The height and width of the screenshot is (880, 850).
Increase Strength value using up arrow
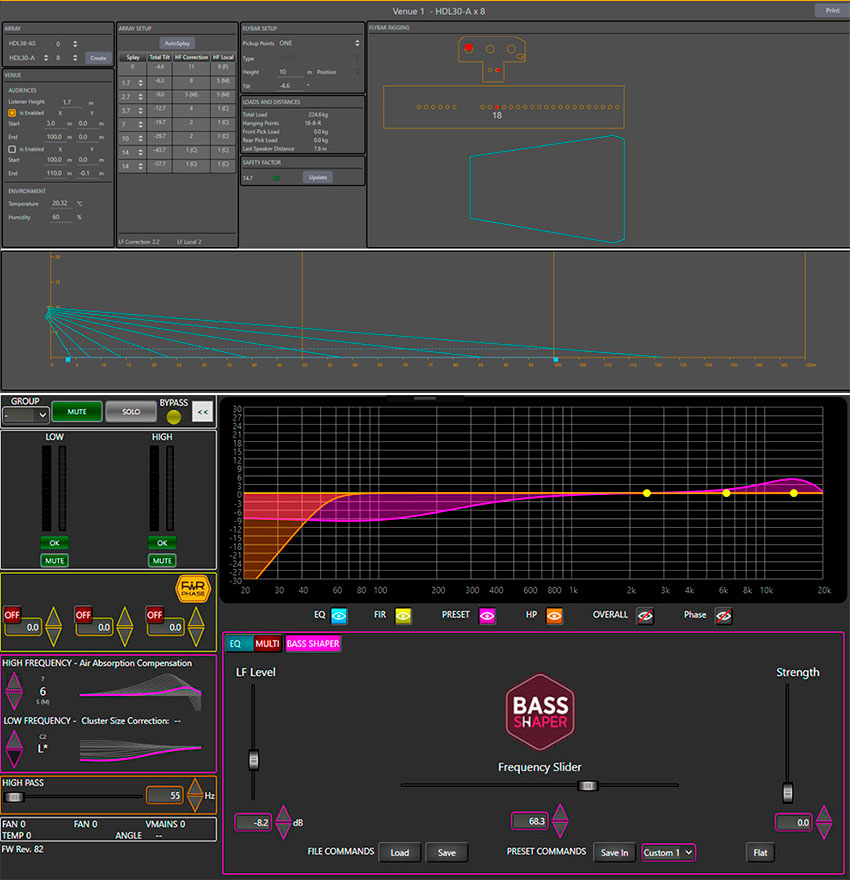(x=824, y=814)
